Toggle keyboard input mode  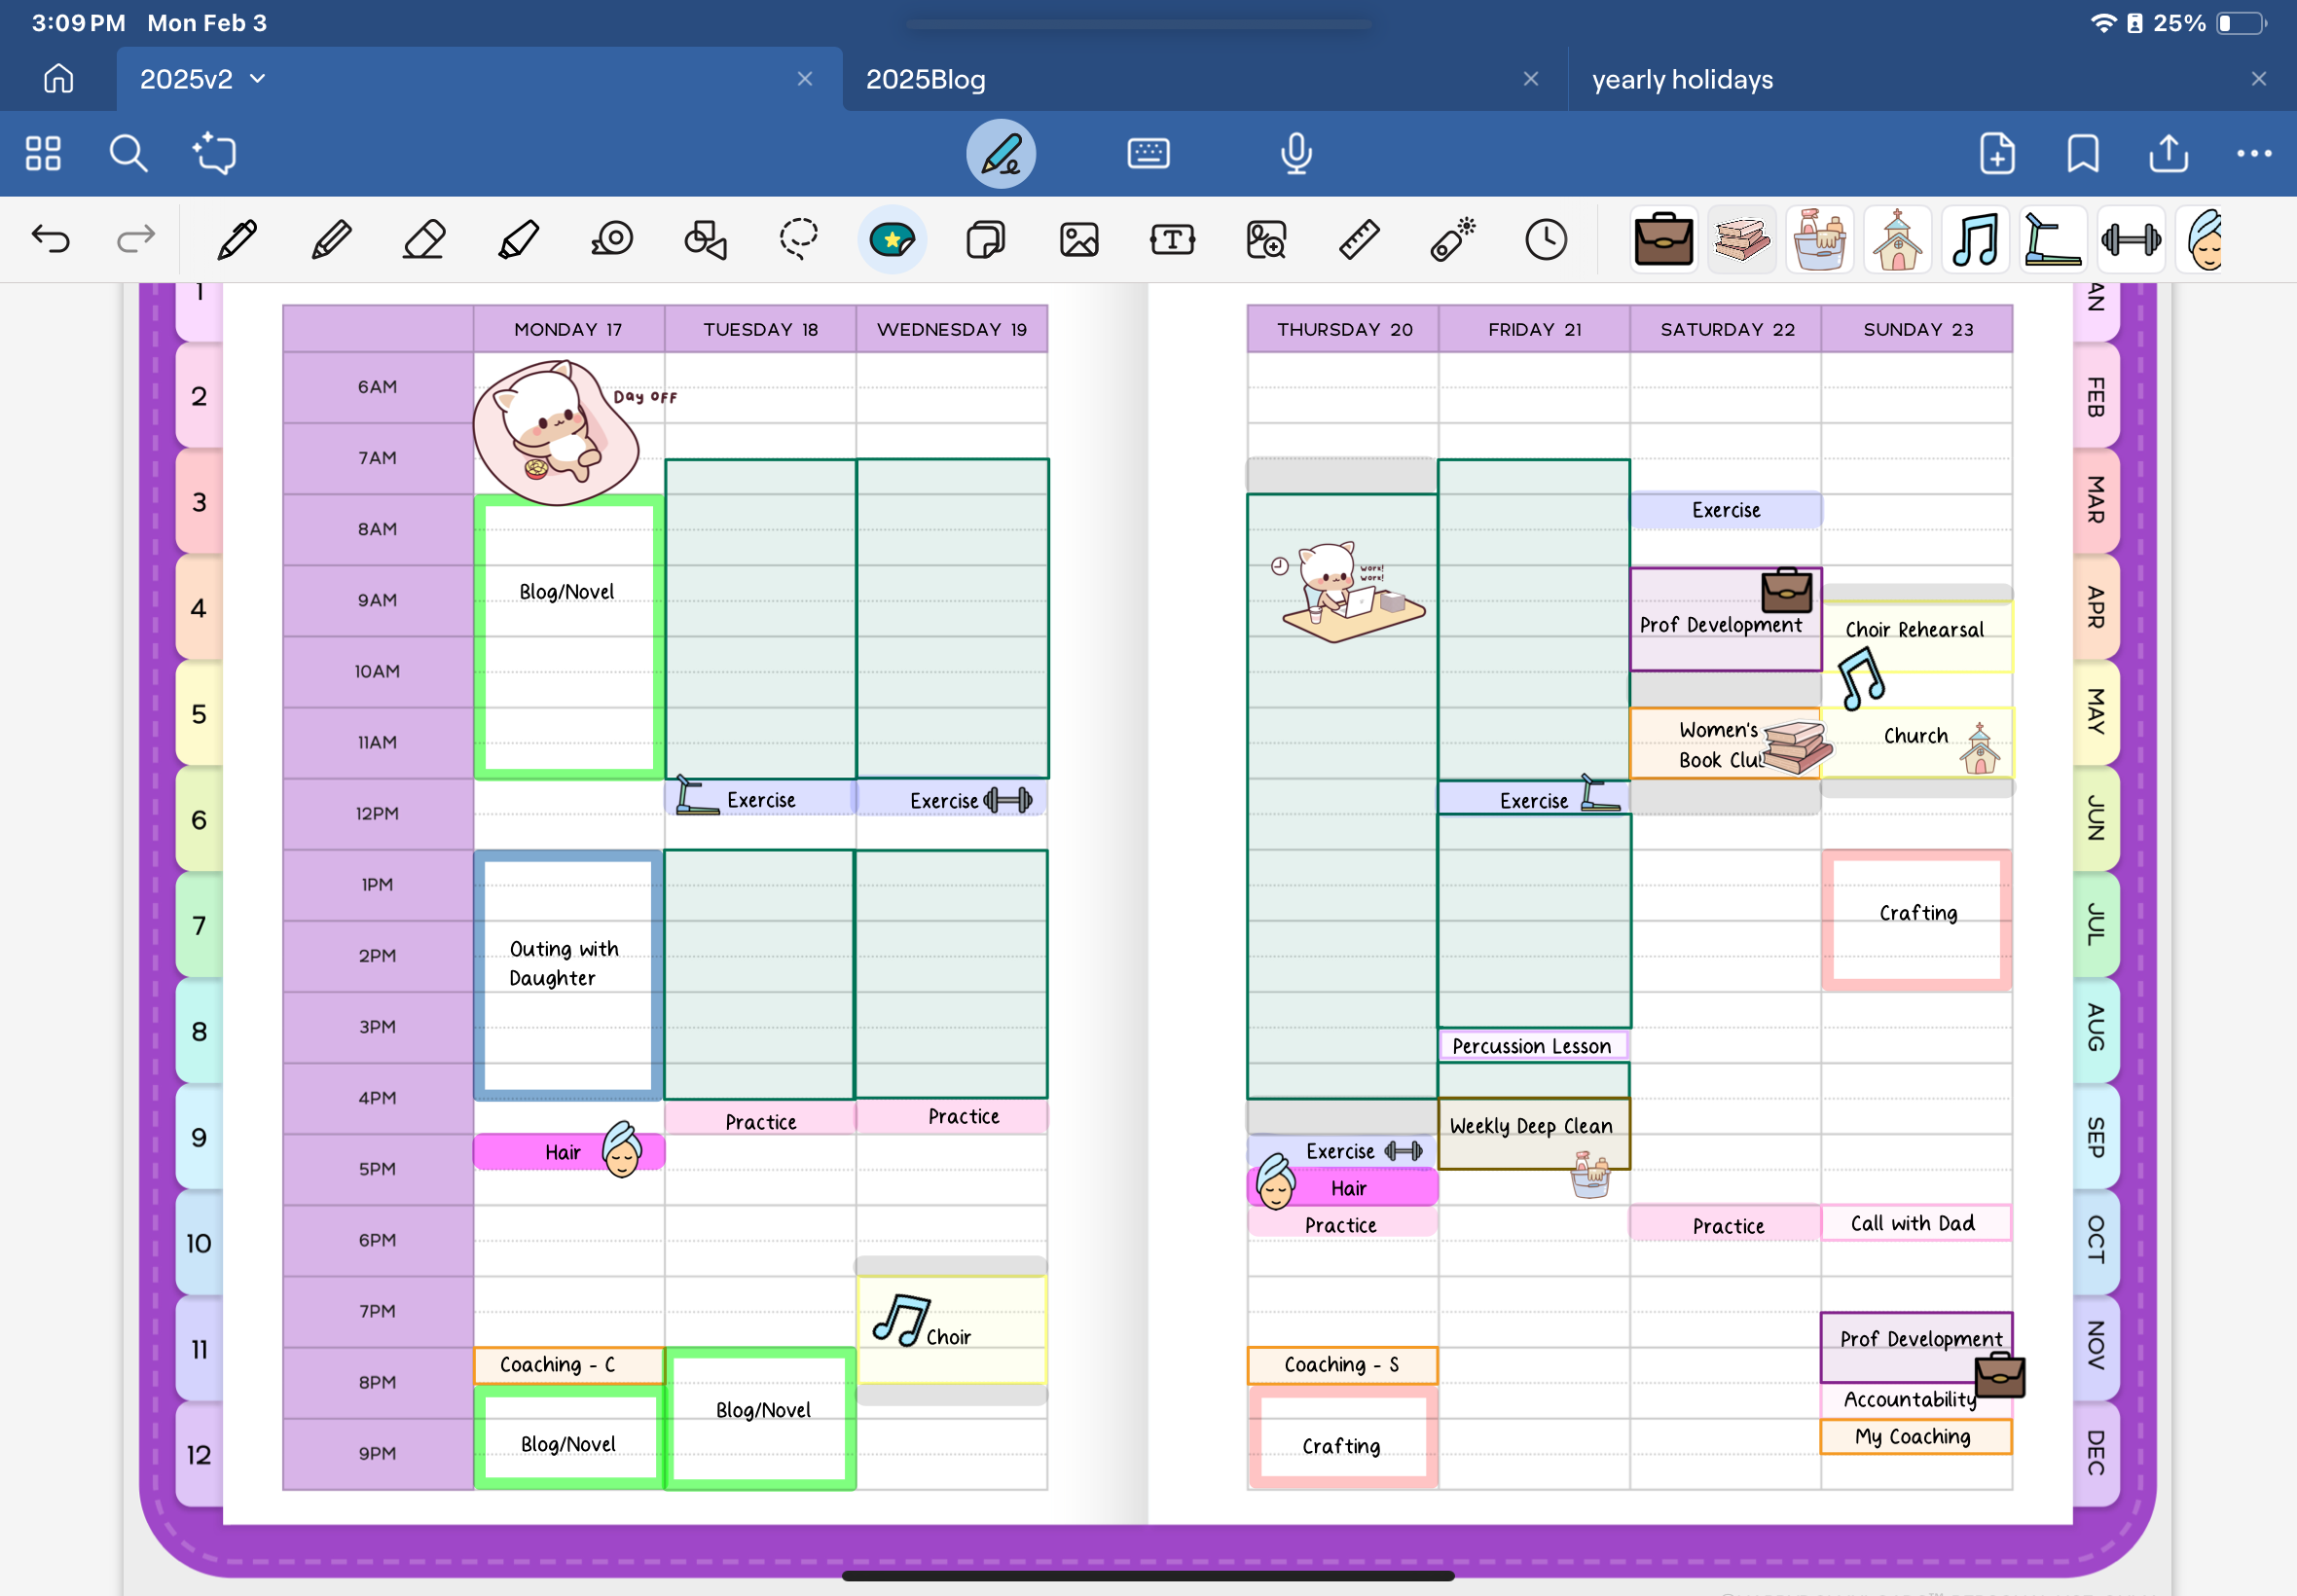tap(1148, 154)
